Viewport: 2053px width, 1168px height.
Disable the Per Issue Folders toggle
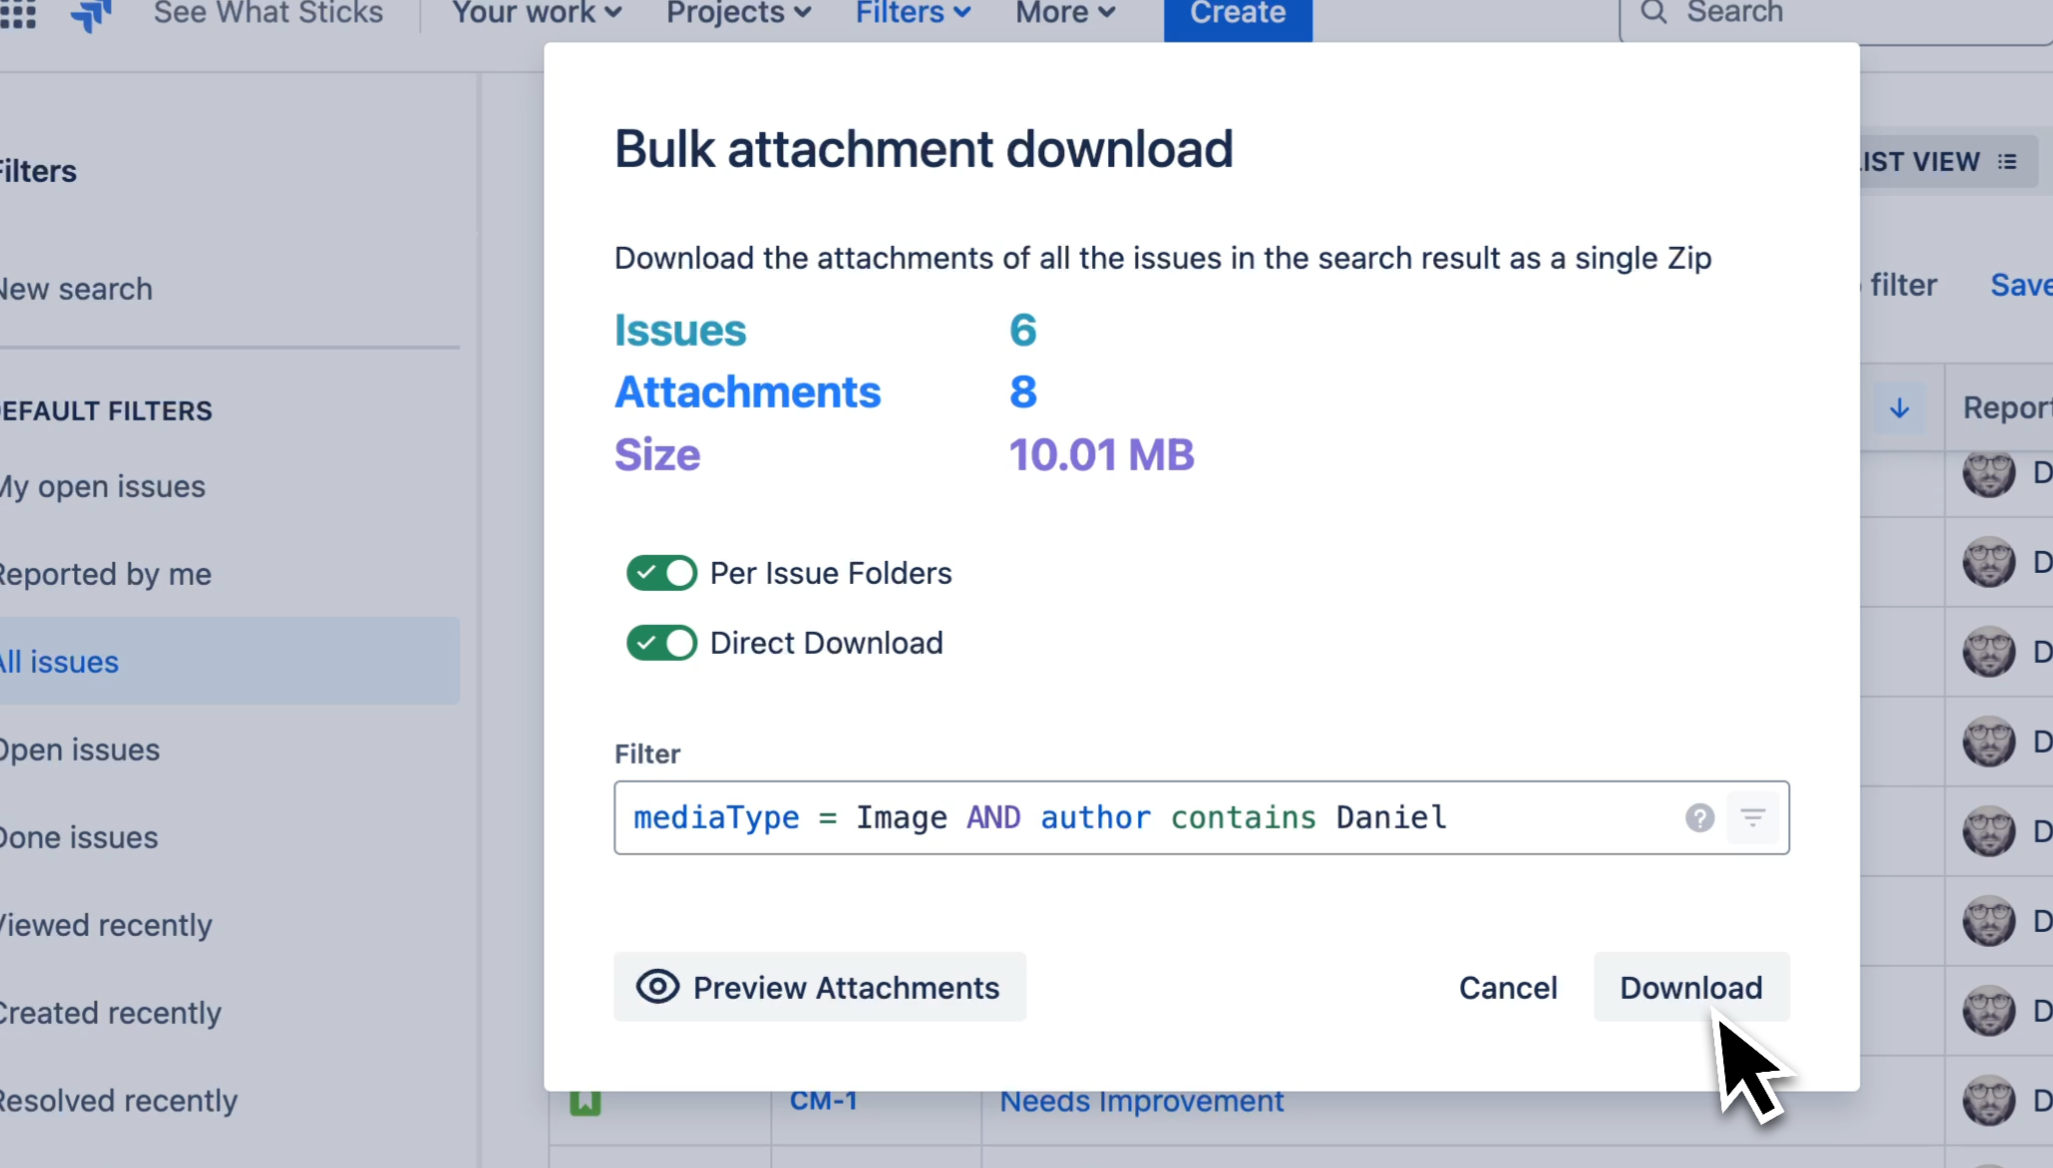click(x=660, y=572)
